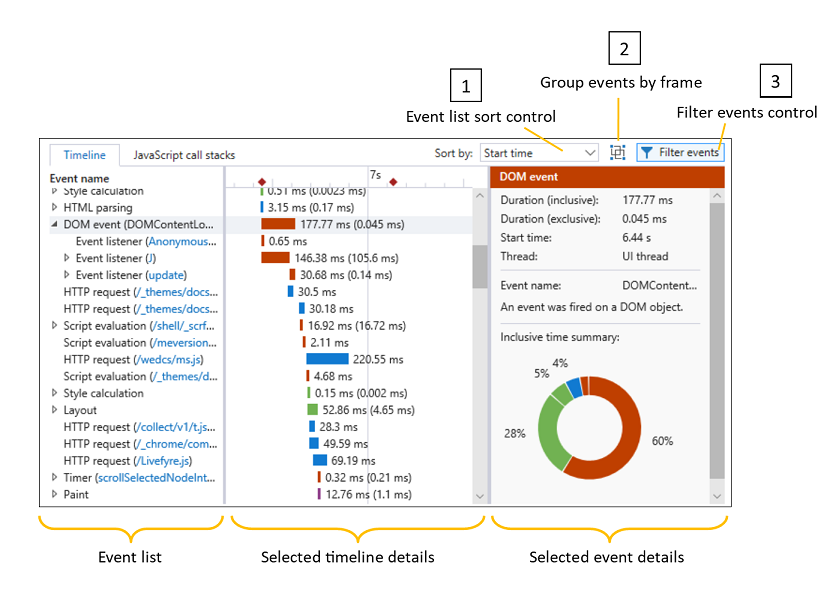Click the down arrow on details panel scrollbar
This screenshot has height=590, width=830.
[x=717, y=495]
